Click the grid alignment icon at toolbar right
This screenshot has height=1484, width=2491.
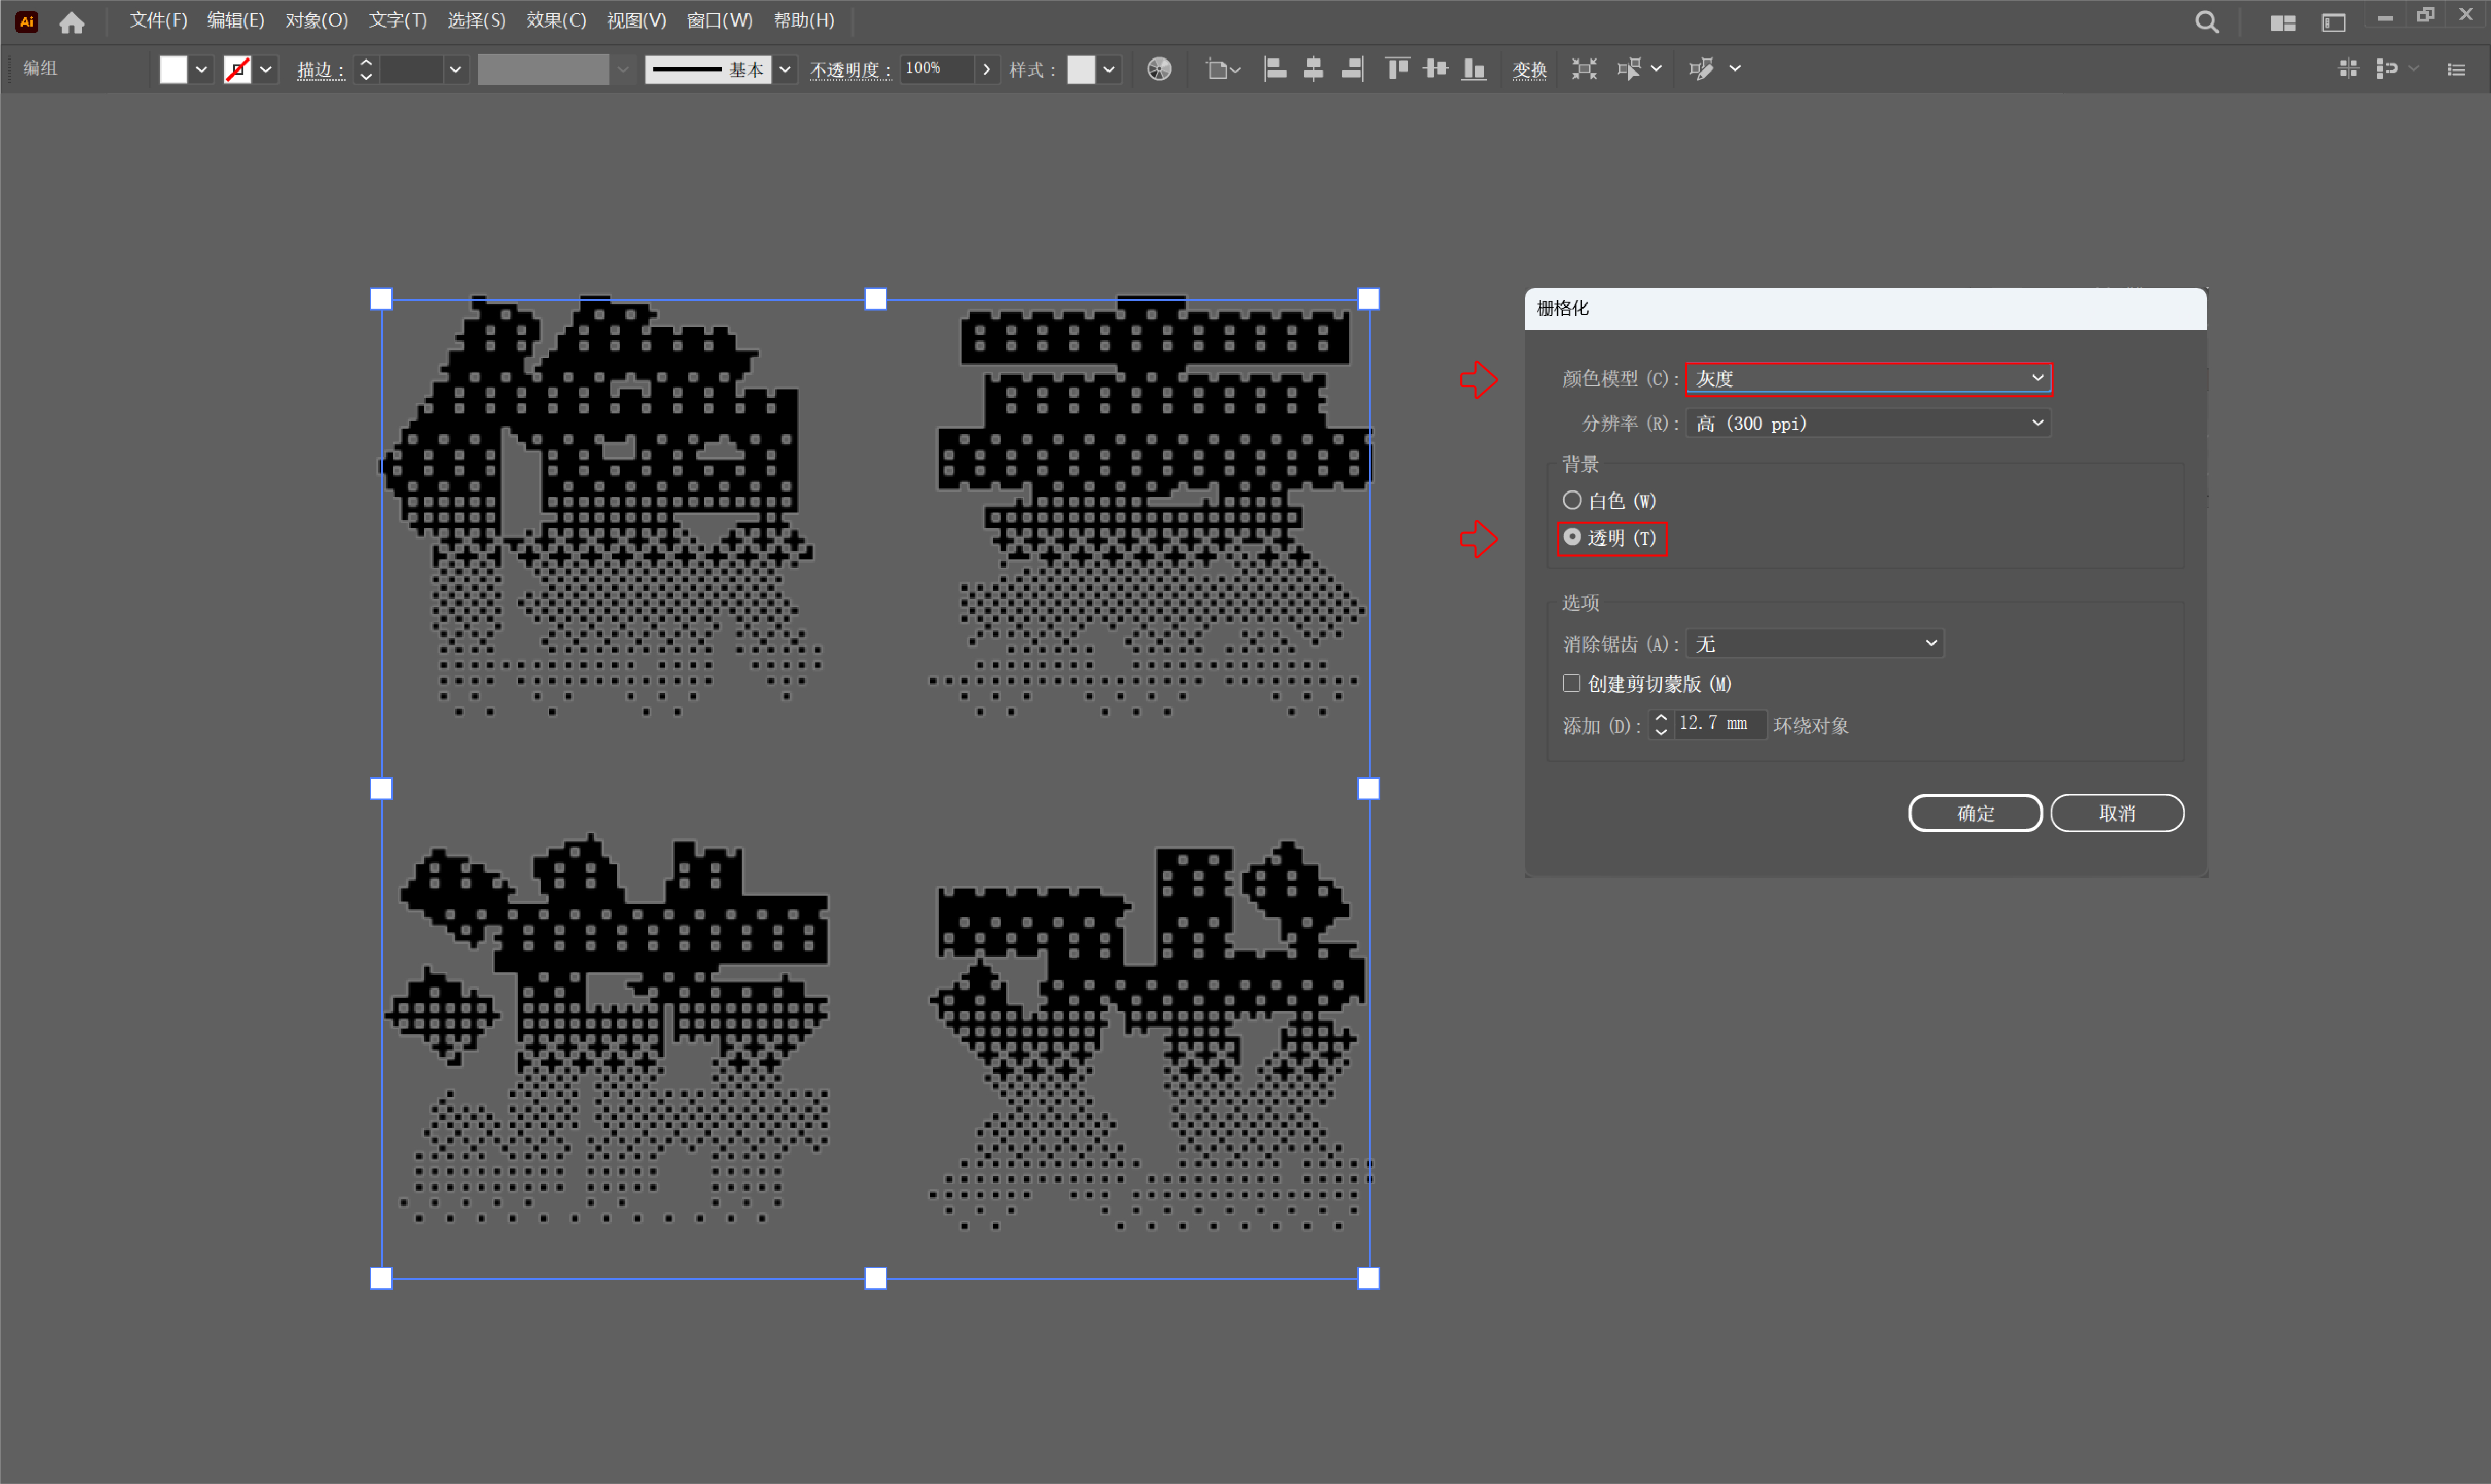click(2348, 69)
